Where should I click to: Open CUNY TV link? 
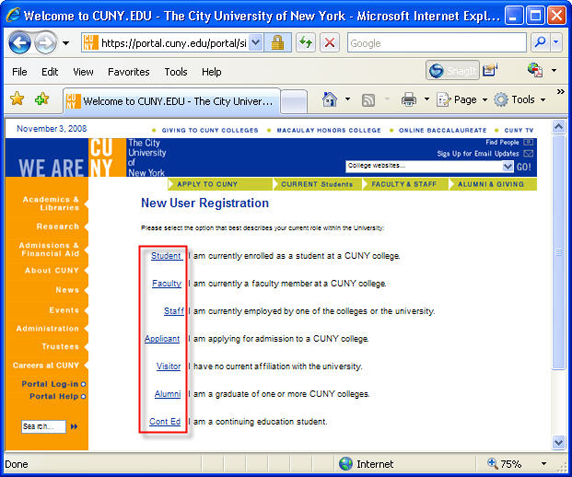click(x=519, y=130)
